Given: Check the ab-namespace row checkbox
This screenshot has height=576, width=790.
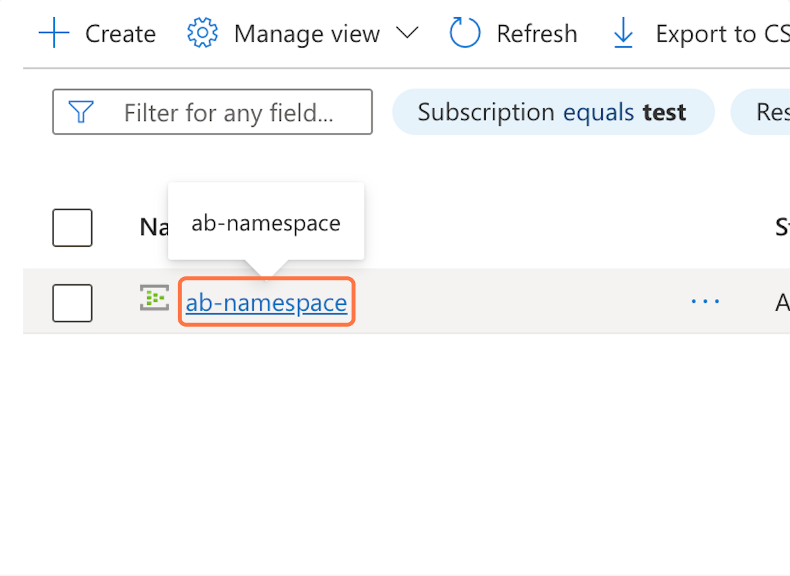Looking at the screenshot, I should coord(72,303).
